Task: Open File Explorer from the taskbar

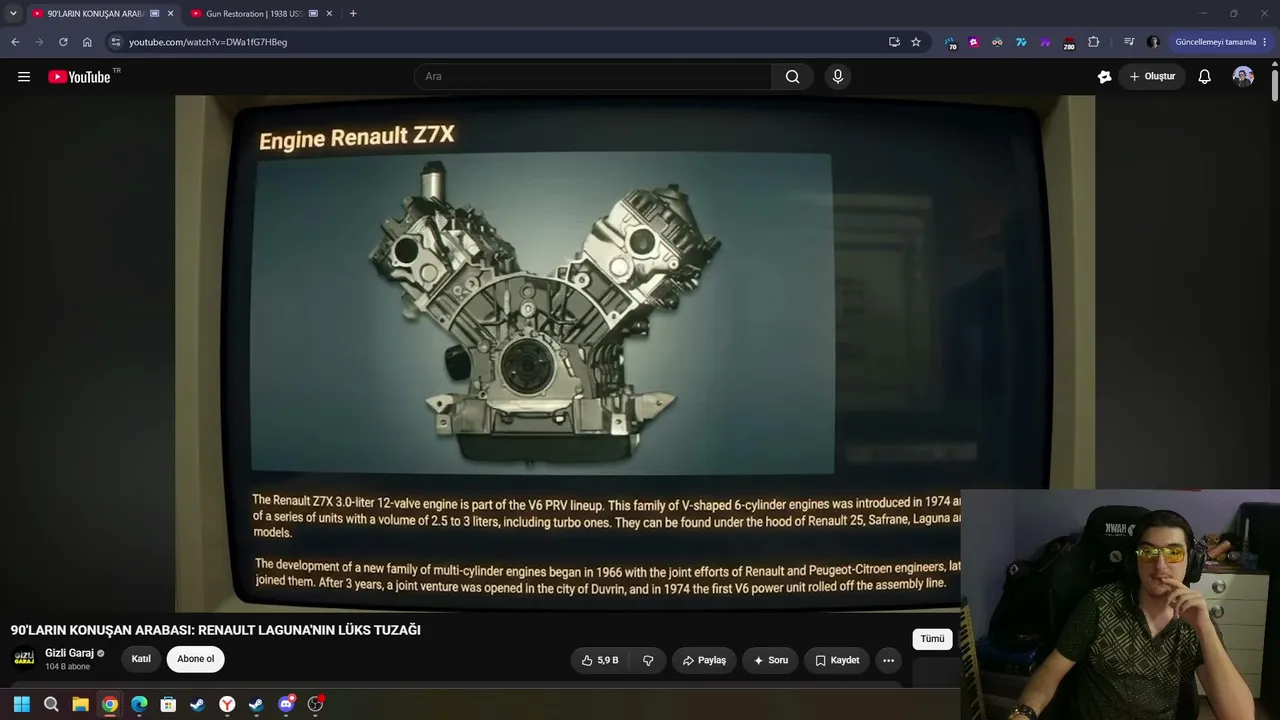Action: pyautogui.click(x=80, y=704)
